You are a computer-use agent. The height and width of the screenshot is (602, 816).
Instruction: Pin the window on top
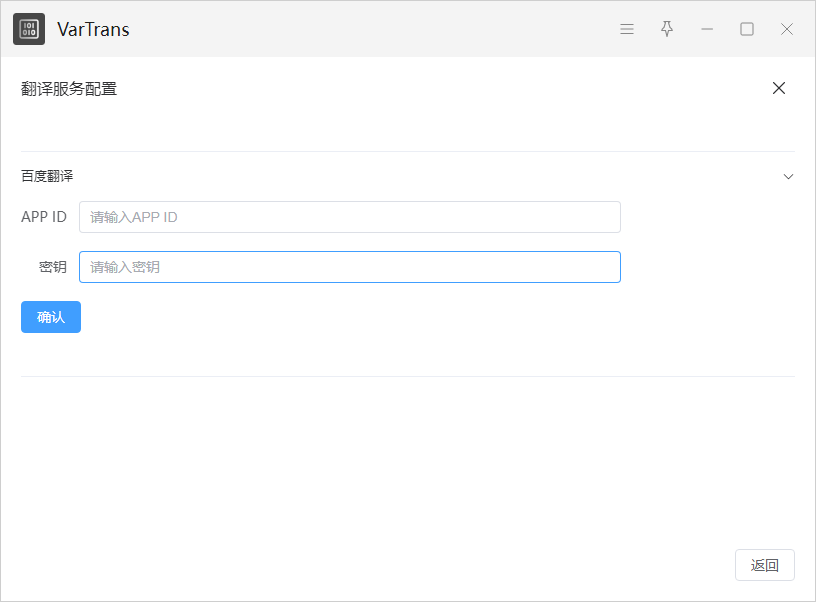pyautogui.click(x=667, y=29)
